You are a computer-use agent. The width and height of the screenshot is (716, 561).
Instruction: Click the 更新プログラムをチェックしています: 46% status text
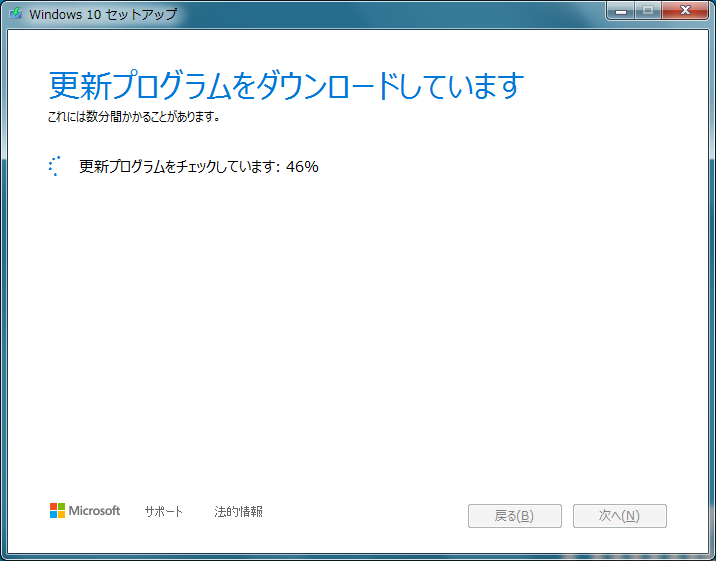tap(199, 167)
